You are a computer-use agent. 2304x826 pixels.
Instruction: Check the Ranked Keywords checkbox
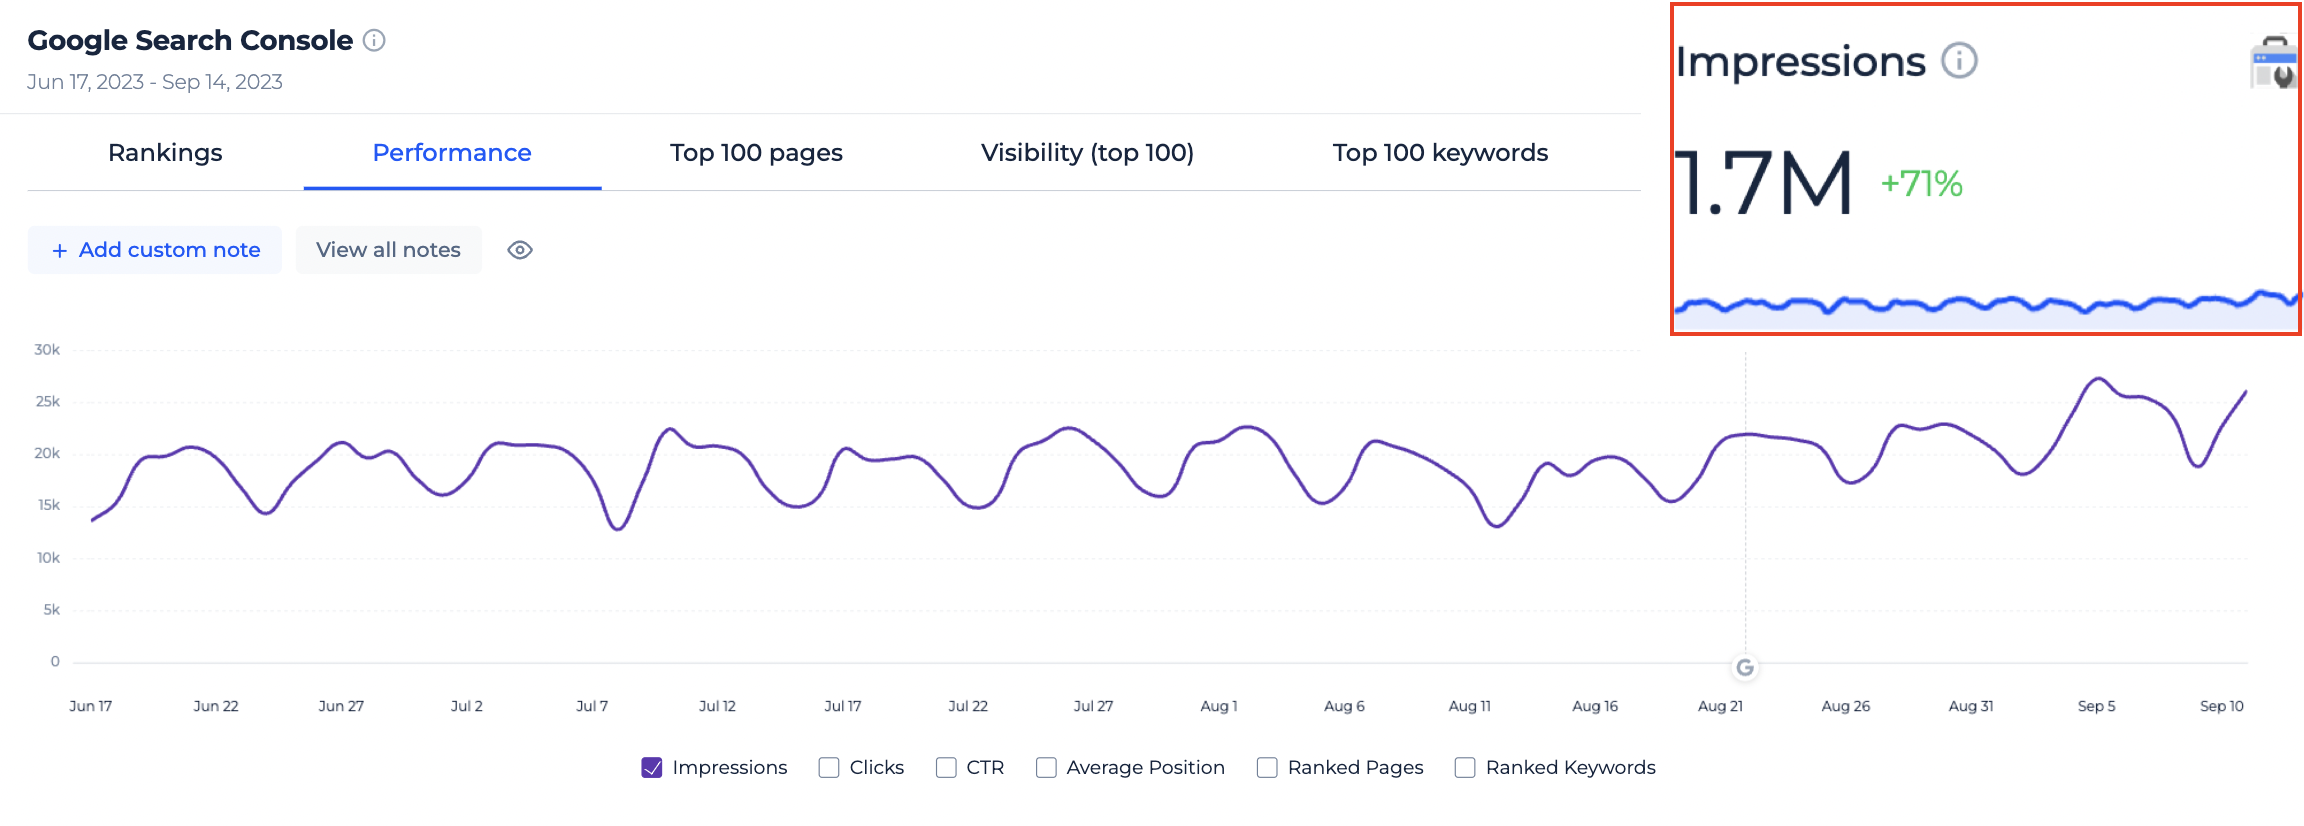point(1465,767)
